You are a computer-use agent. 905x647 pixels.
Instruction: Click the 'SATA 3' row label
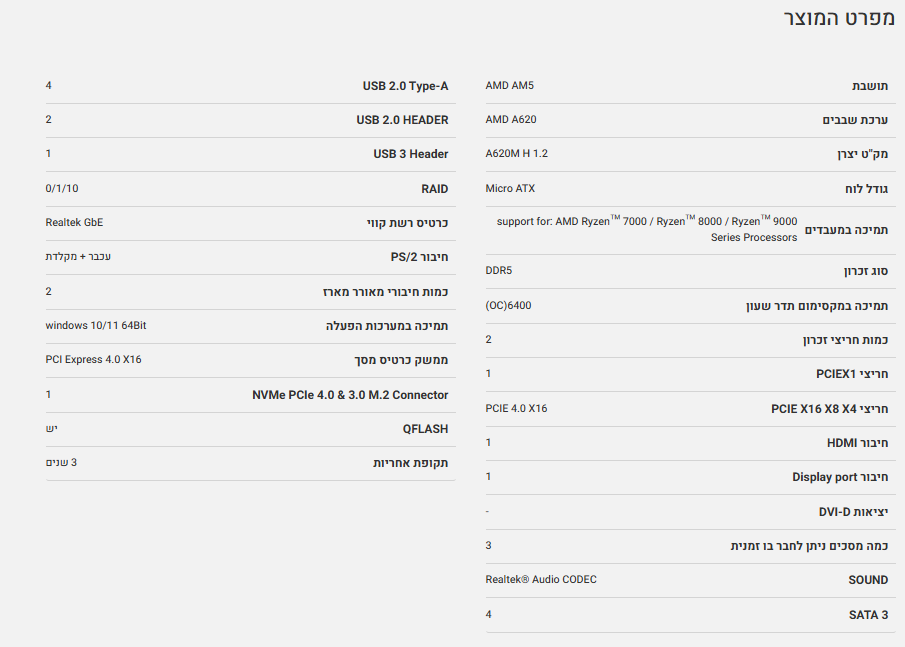click(868, 615)
